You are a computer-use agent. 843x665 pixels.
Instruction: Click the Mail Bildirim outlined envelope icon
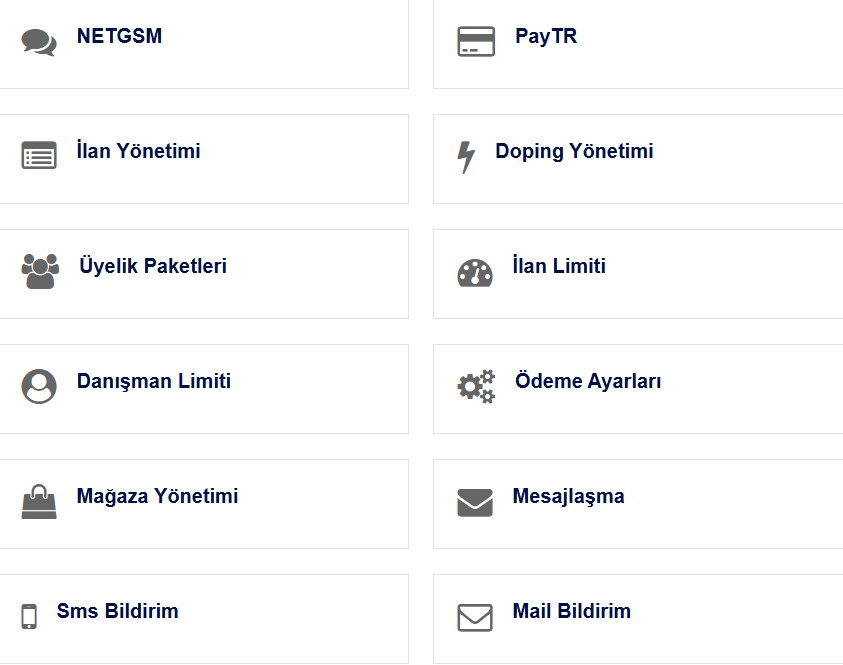coord(475,617)
